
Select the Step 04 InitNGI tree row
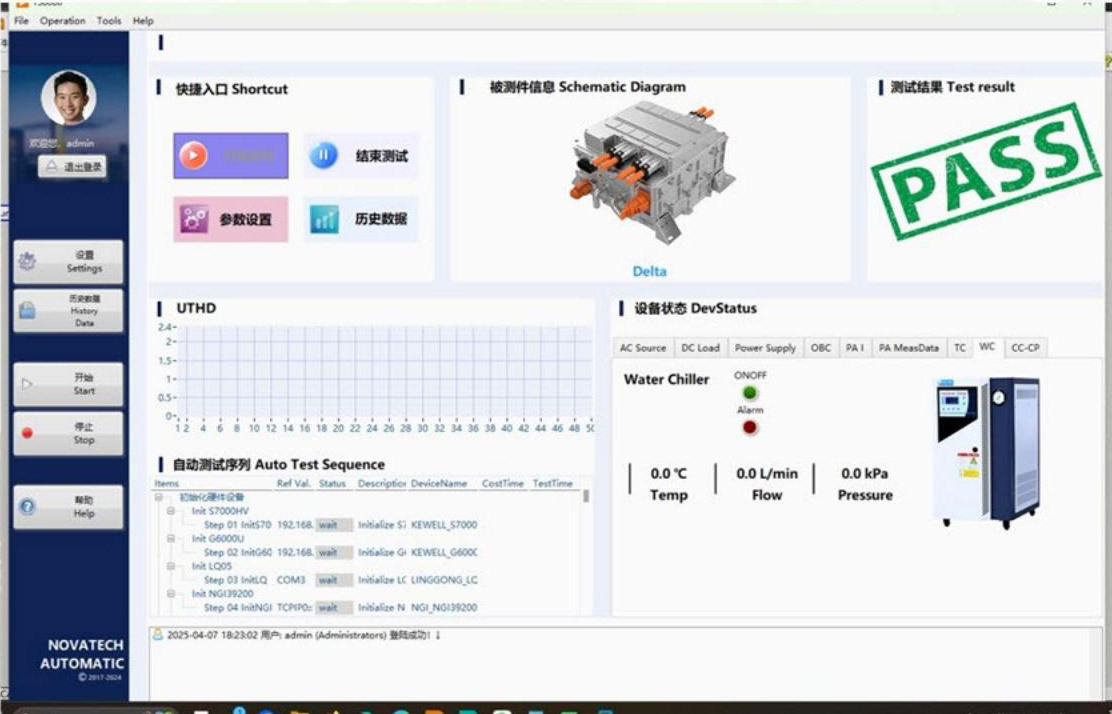[x=369, y=608]
